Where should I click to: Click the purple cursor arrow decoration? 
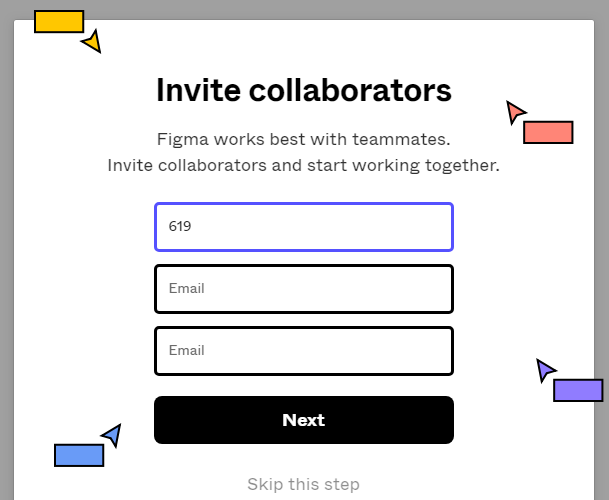pos(544,370)
